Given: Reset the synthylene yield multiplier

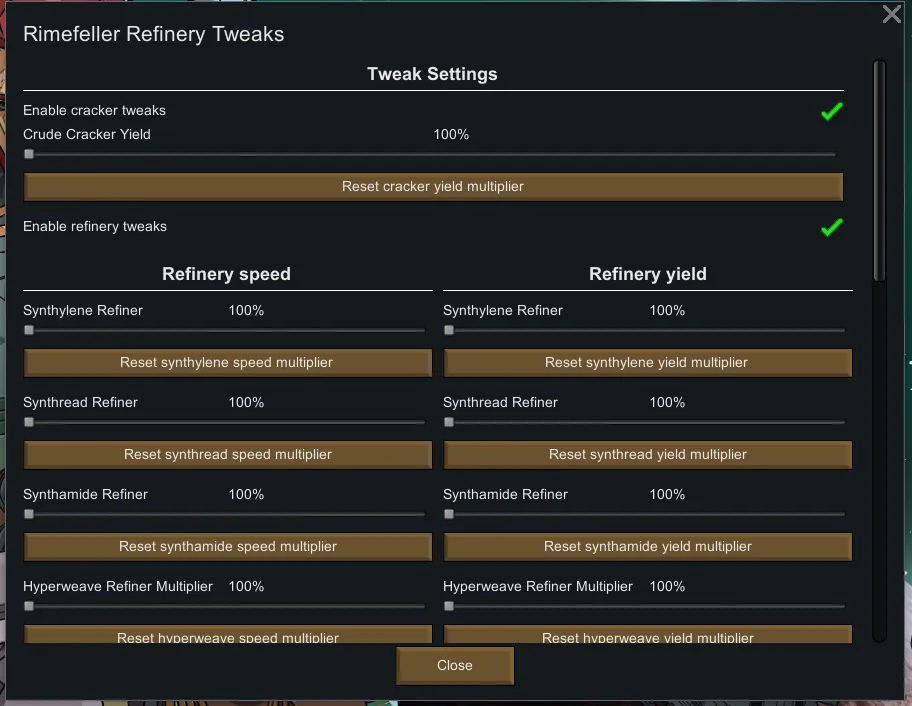Looking at the screenshot, I should click(x=647, y=363).
